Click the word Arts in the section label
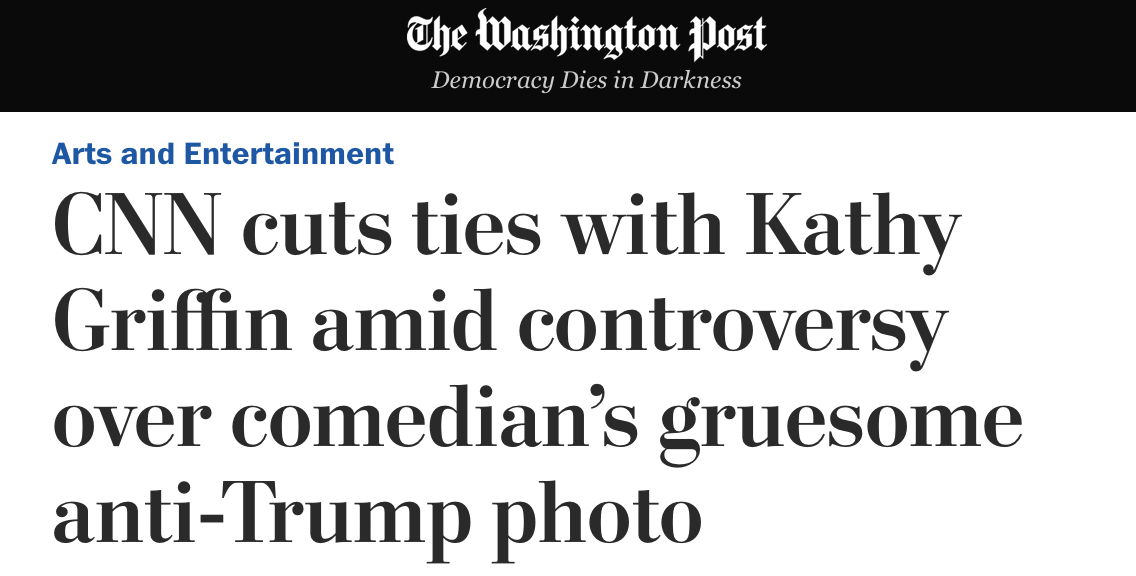 click(x=81, y=154)
